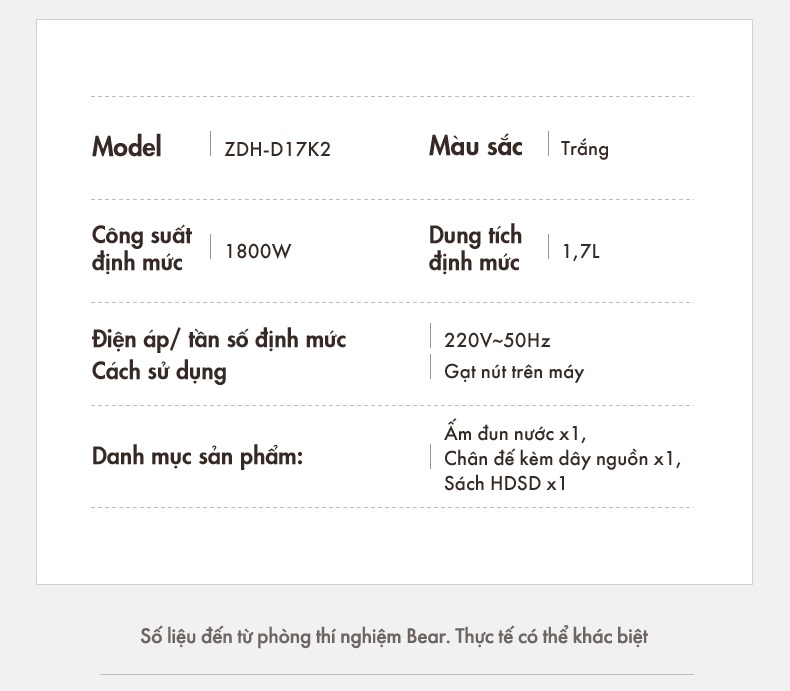
Task: Select the 220V~50Hz voltage value
Action: point(497,340)
